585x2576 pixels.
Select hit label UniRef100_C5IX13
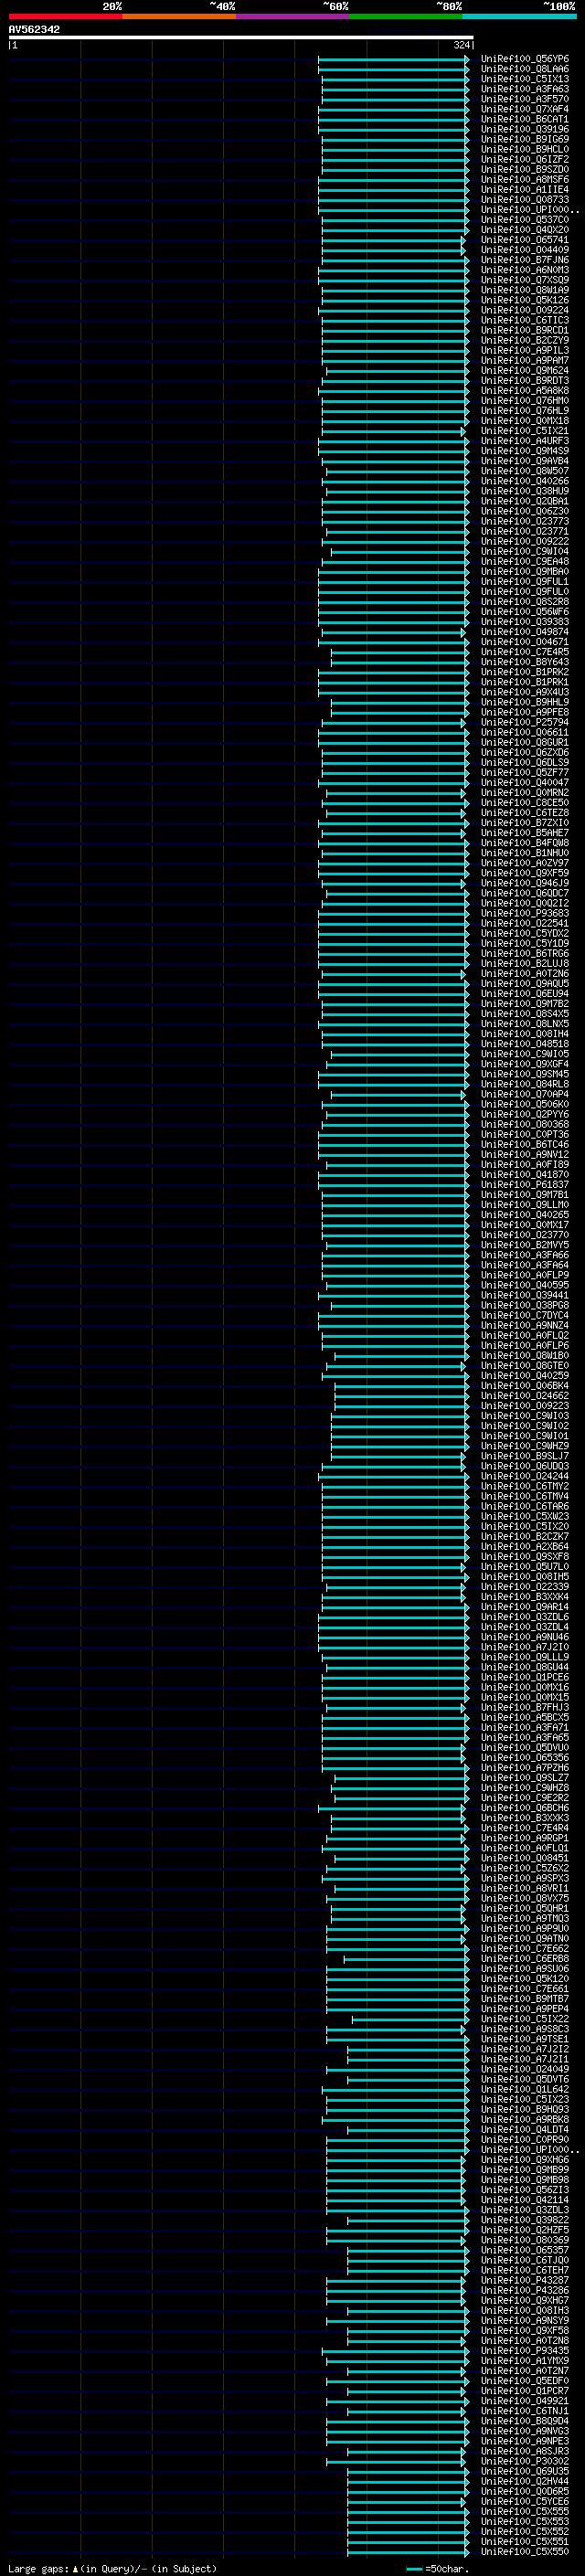(525, 79)
